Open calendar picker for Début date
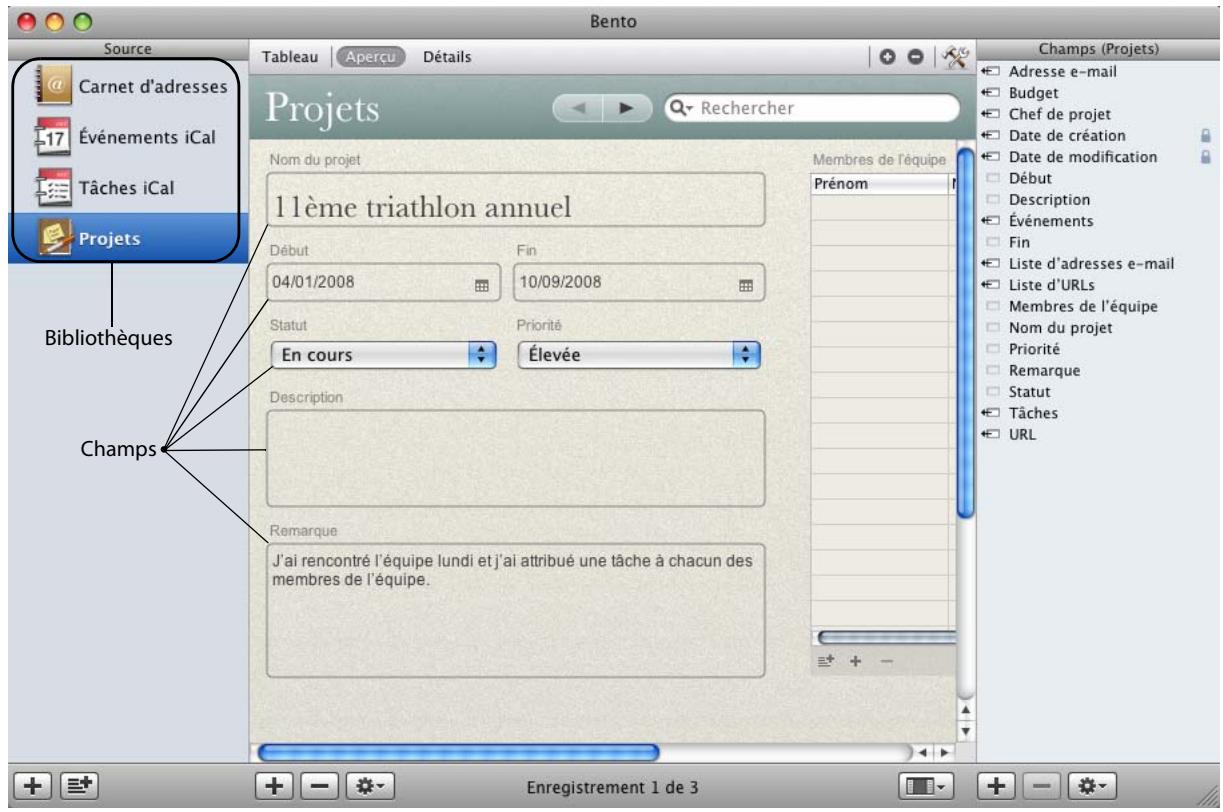Viewport: 1223px width, 812px height. pos(481,285)
